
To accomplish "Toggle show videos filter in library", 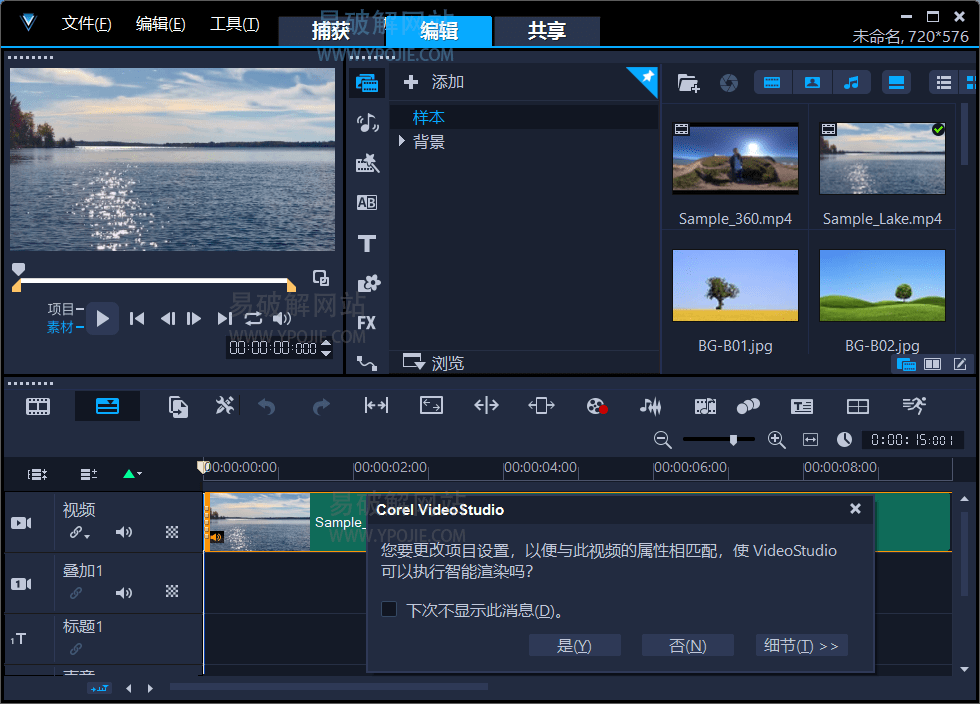I will pyautogui.click(x=772, y=83).
